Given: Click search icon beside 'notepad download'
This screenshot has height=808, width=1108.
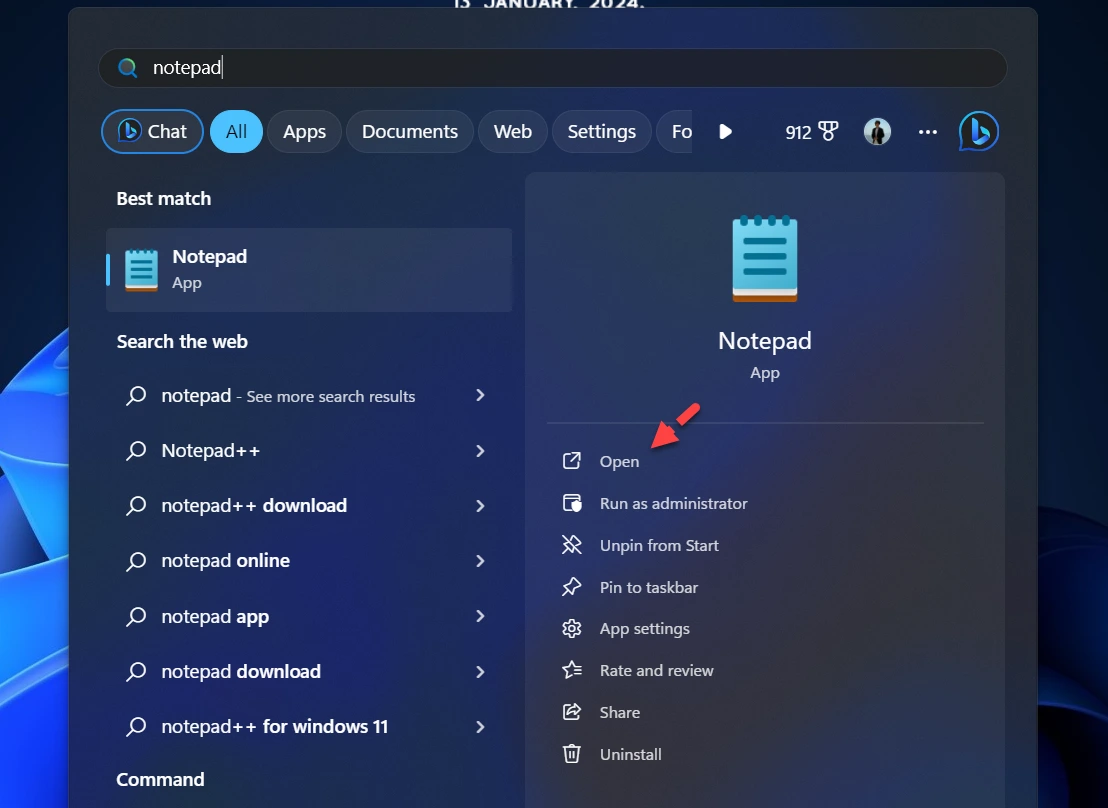Looking at the screenshot, I should tap(136, 672).
